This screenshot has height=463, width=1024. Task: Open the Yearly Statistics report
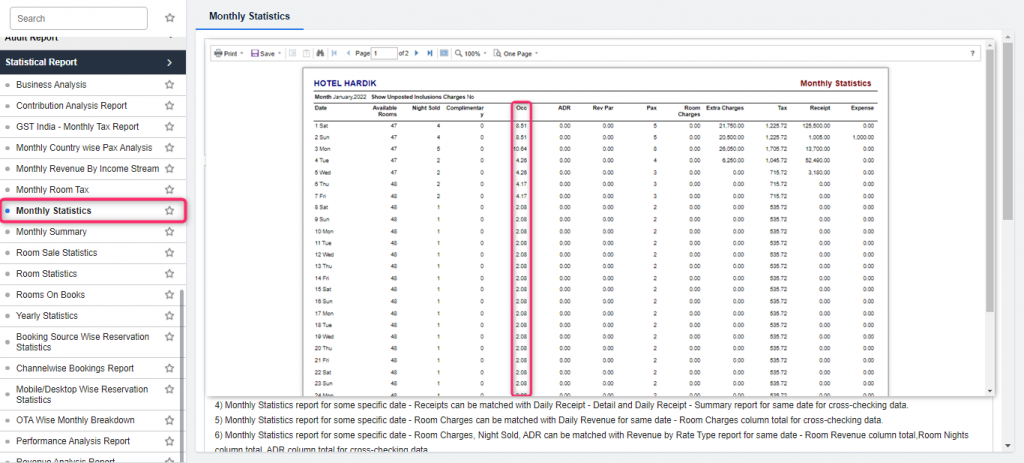click(46, 315)
